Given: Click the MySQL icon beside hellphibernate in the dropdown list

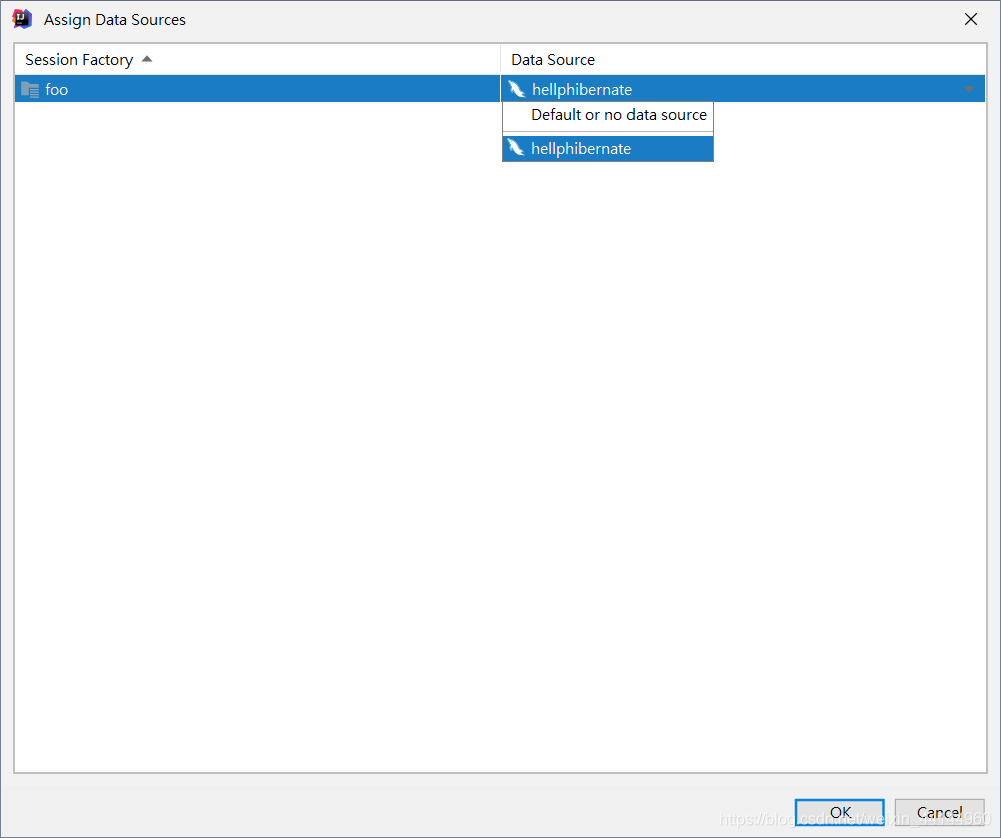Looking at the screenshot, I should [516, 148].
